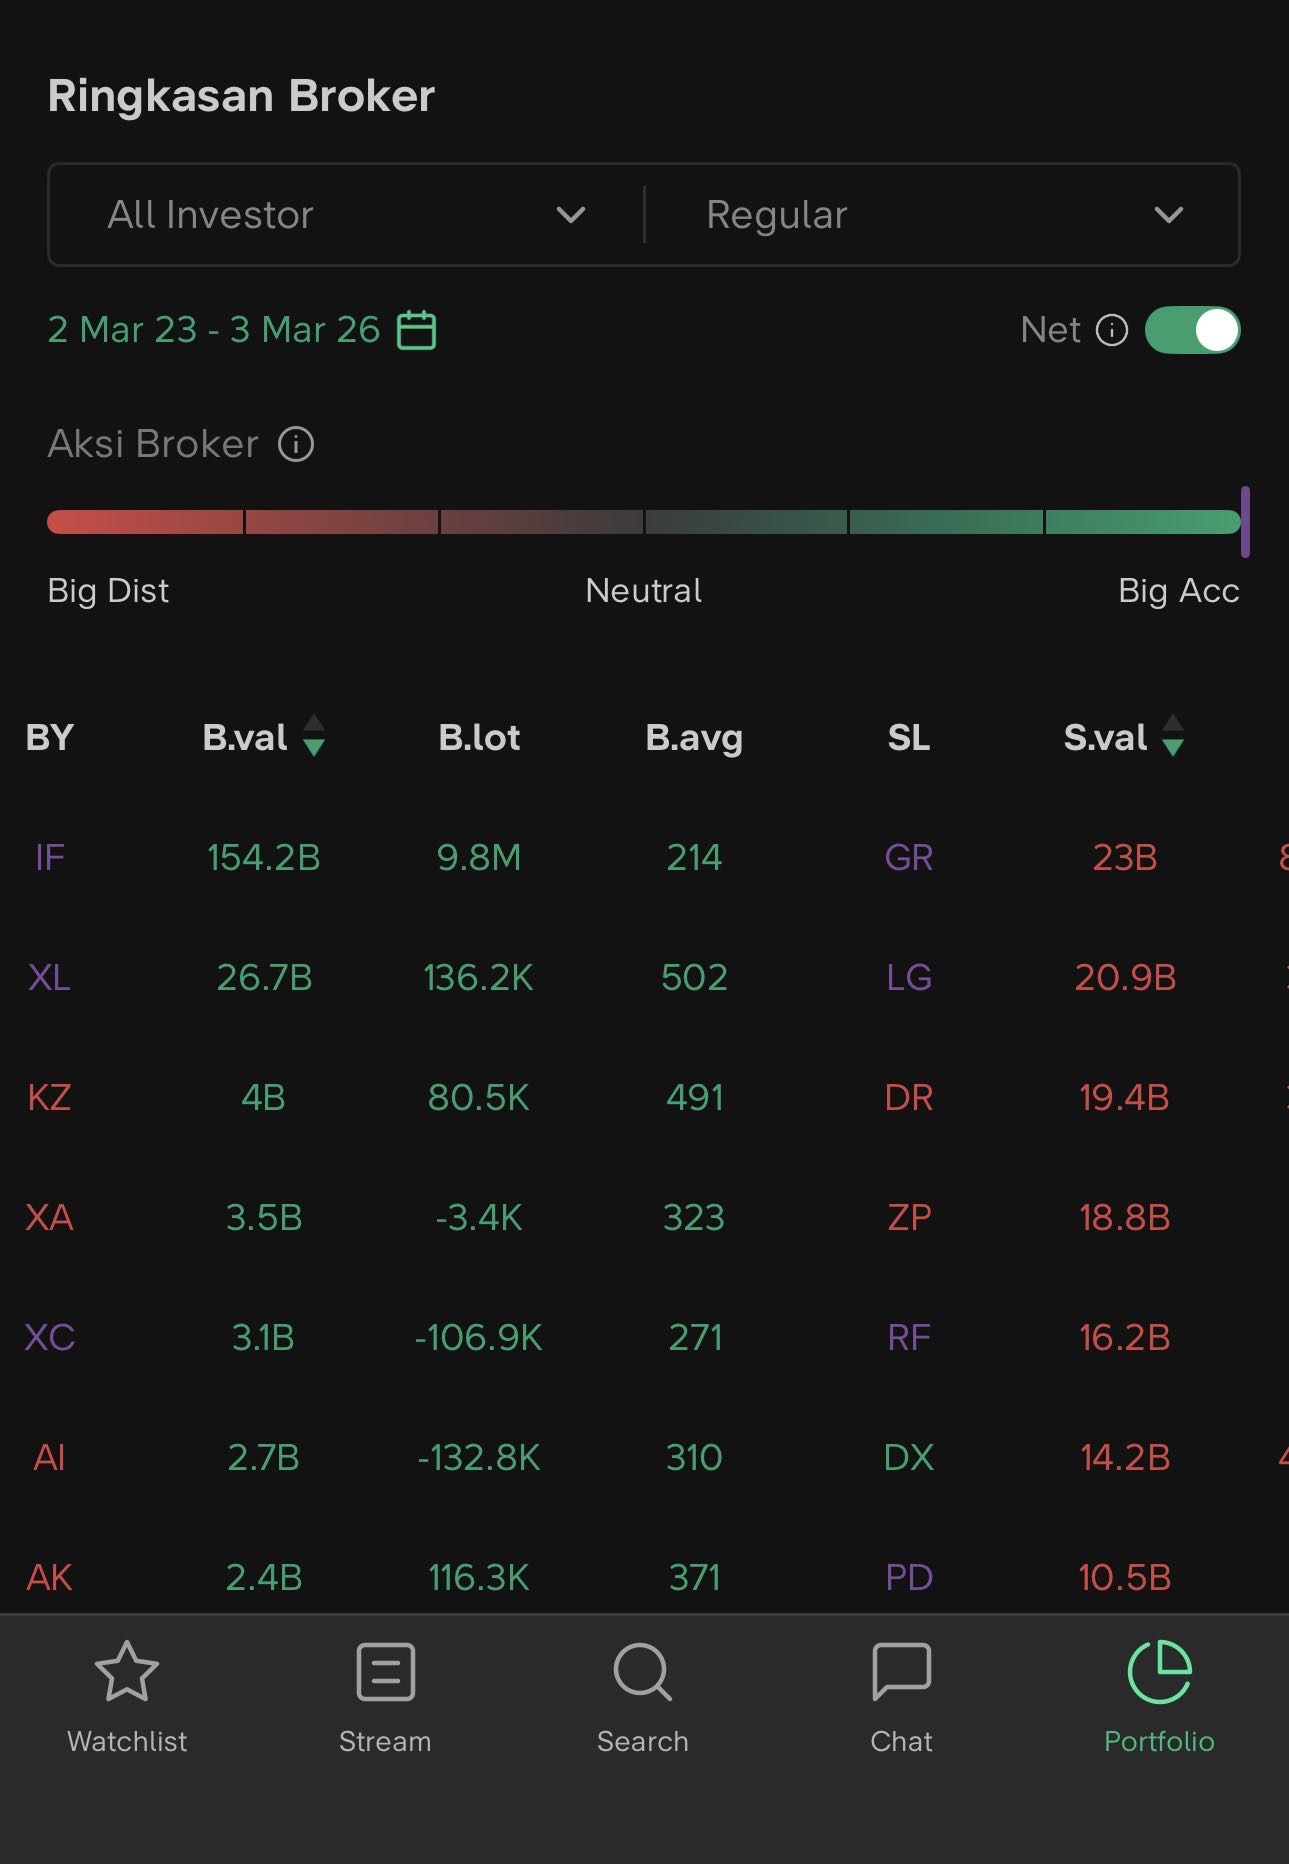
Task: Select the IF buyer broker code
Action: pos(49,858)
